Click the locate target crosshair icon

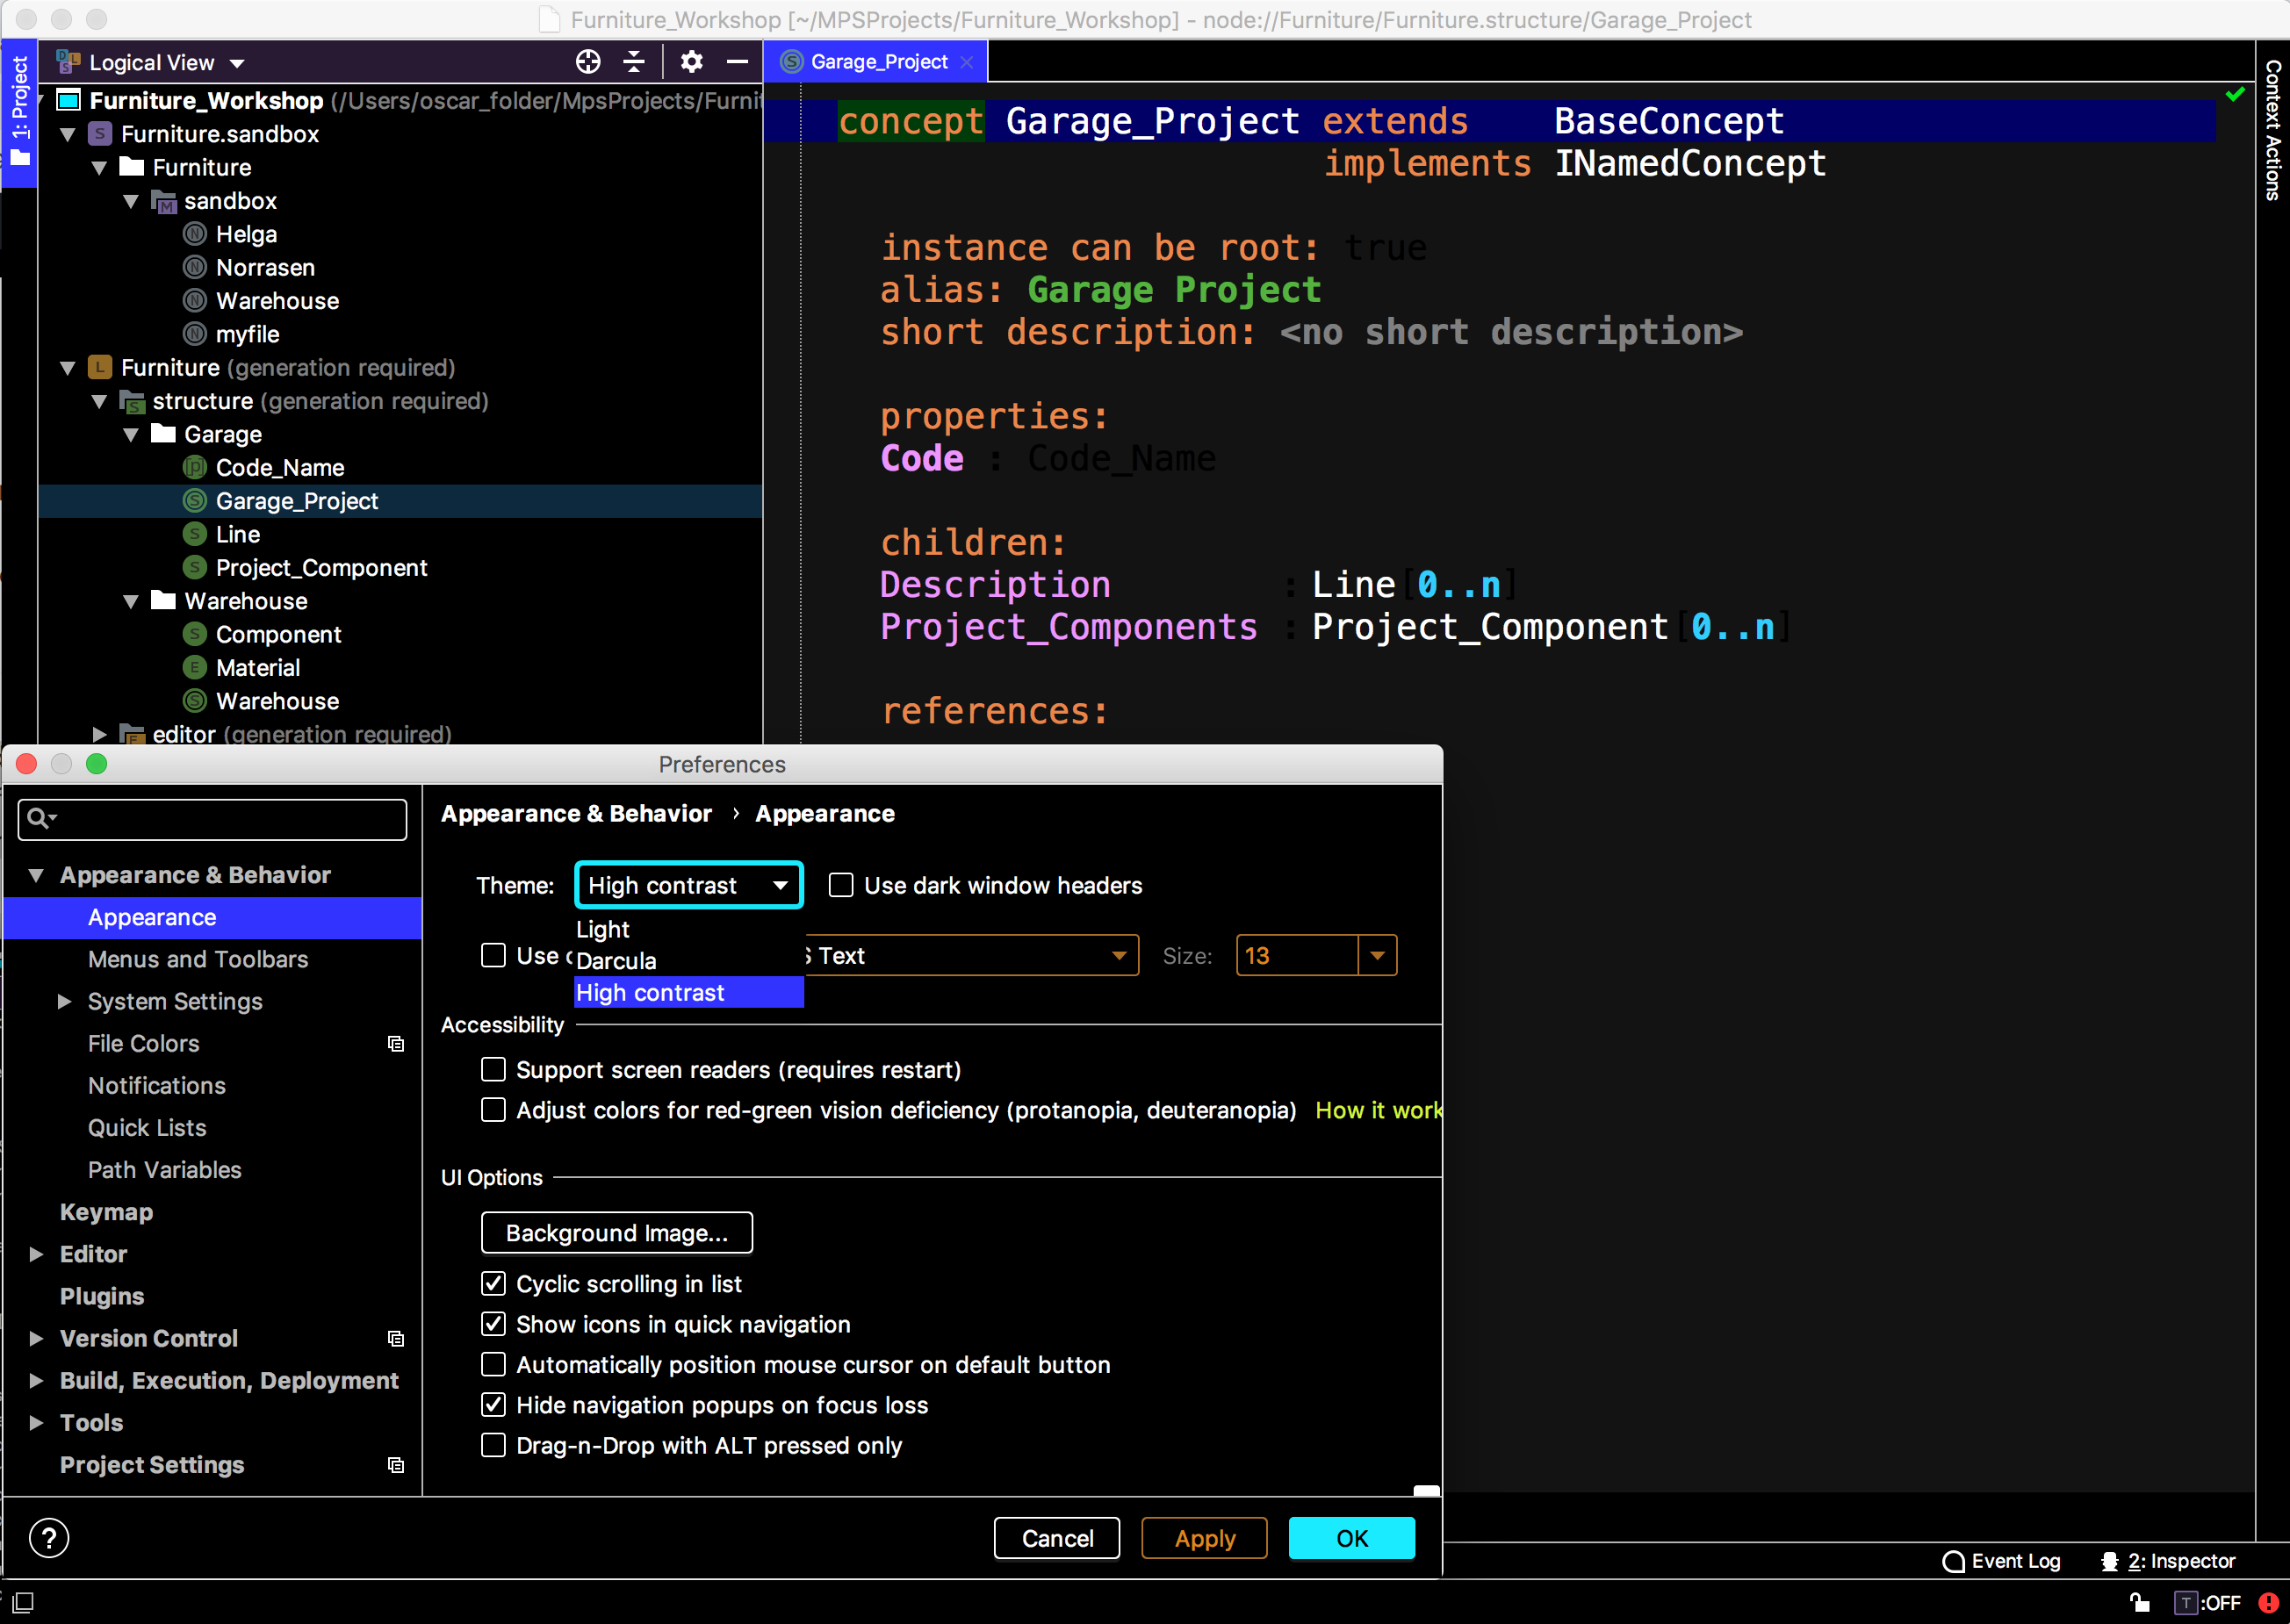588,62
